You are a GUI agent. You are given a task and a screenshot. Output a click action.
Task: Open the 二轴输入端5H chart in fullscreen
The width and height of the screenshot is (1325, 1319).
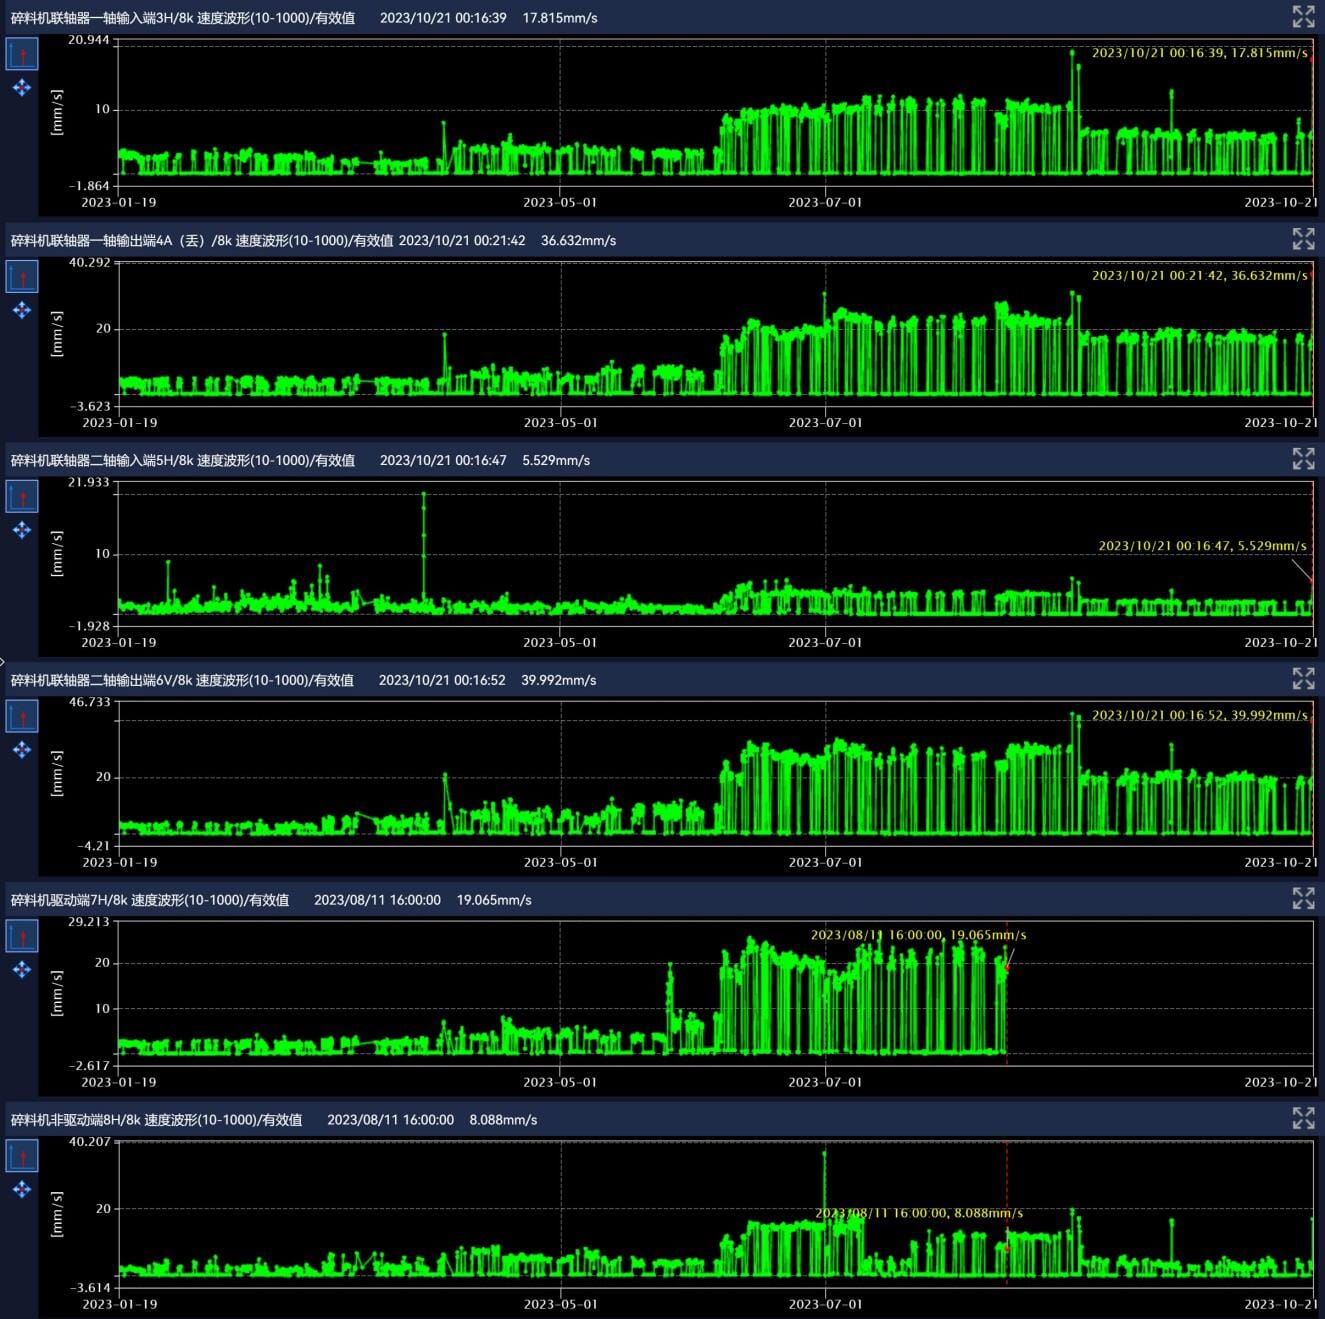click(x=1303, y=459)
